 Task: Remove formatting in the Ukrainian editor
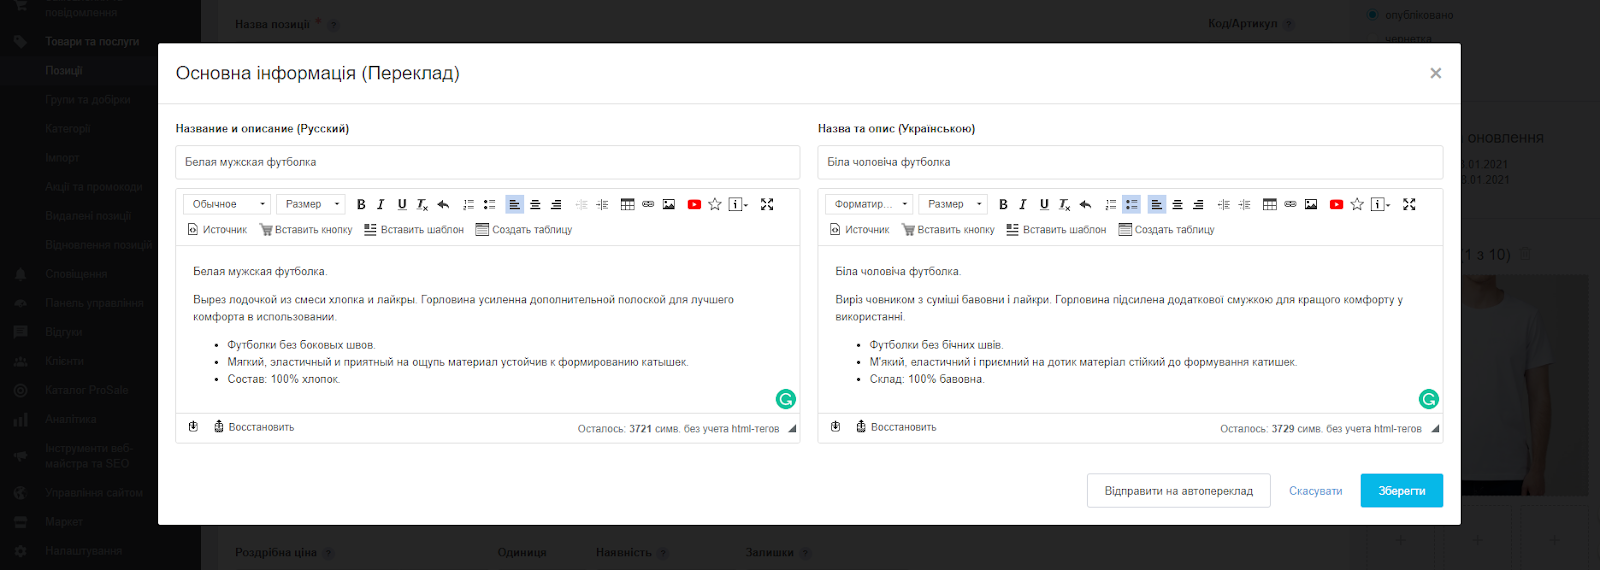click(x=1064, y=204)
